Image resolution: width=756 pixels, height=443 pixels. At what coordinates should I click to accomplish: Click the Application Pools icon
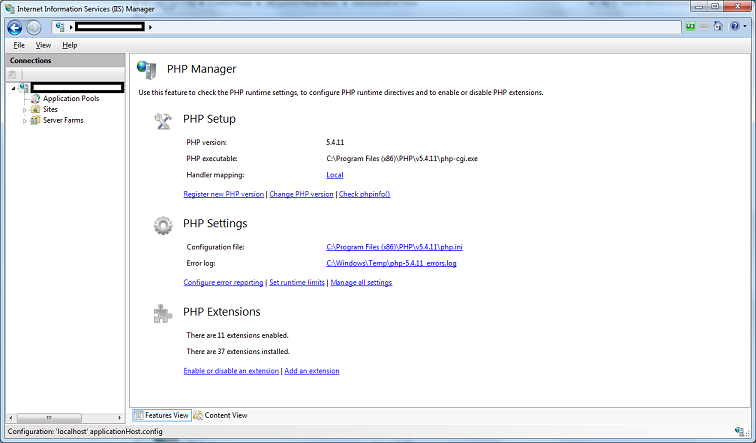35,98
